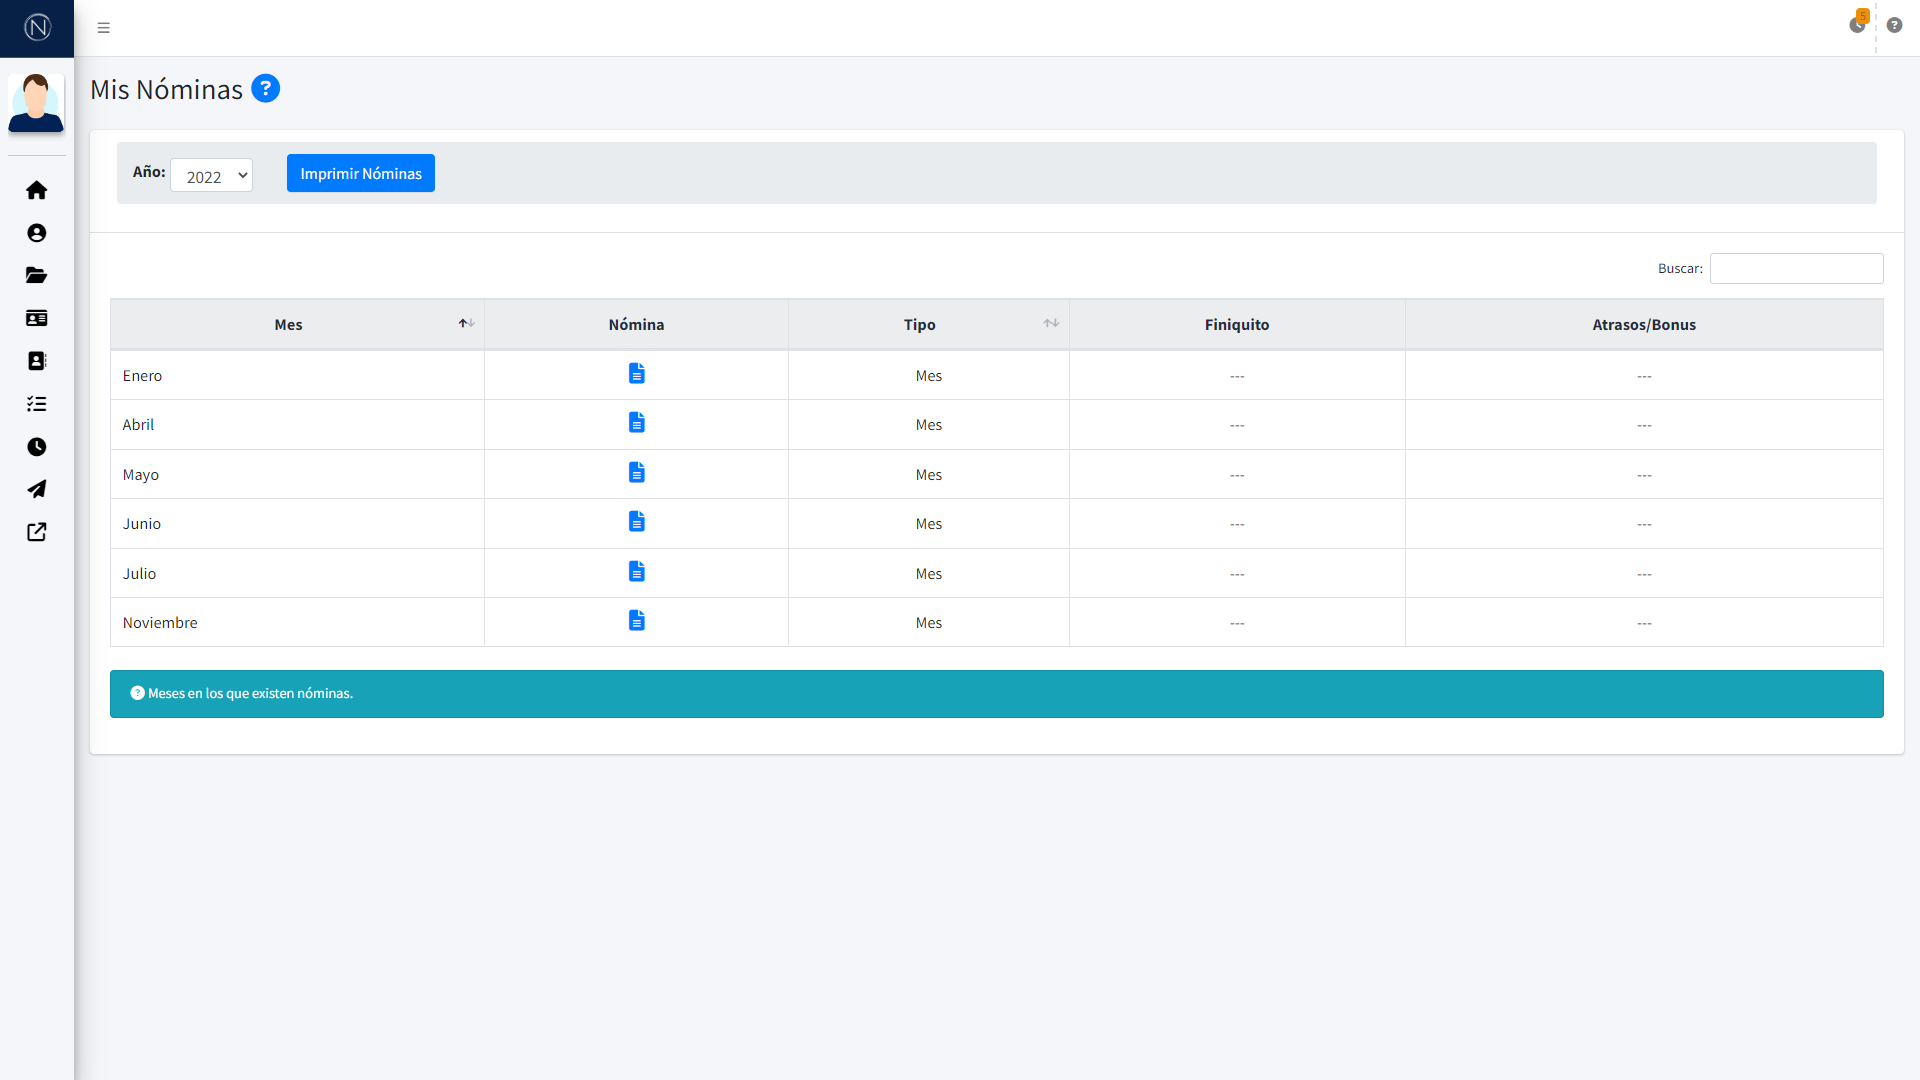Open the checklist icon in sidebar
The width and height of the screenshot is (1920, 1080).
pyautogui.click(x=37, y=404)
